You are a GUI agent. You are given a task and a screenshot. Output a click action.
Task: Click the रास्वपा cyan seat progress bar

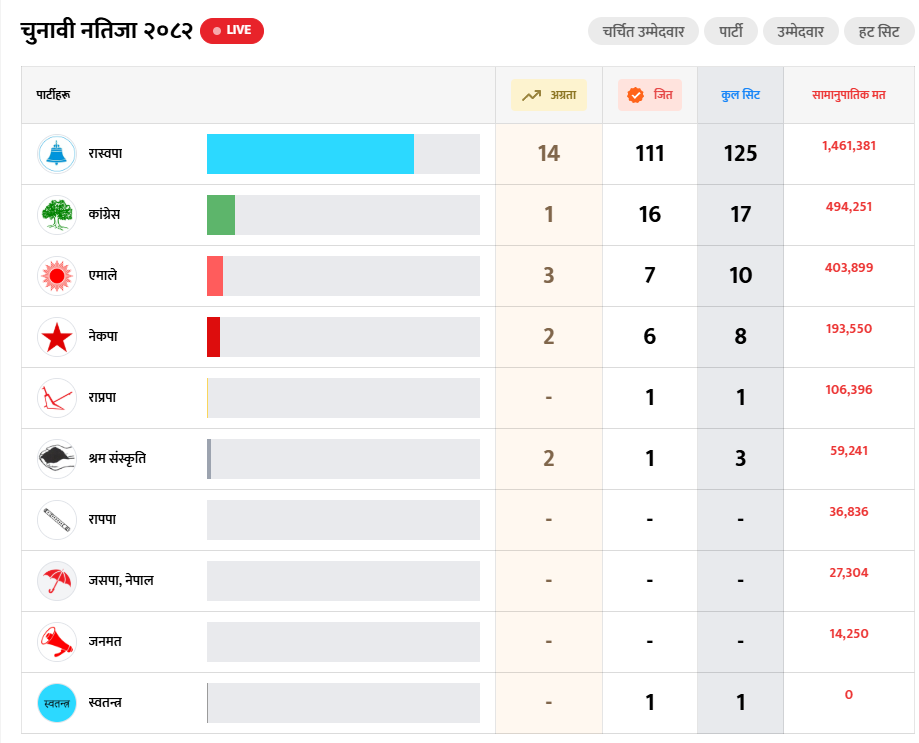click(310, 154)
